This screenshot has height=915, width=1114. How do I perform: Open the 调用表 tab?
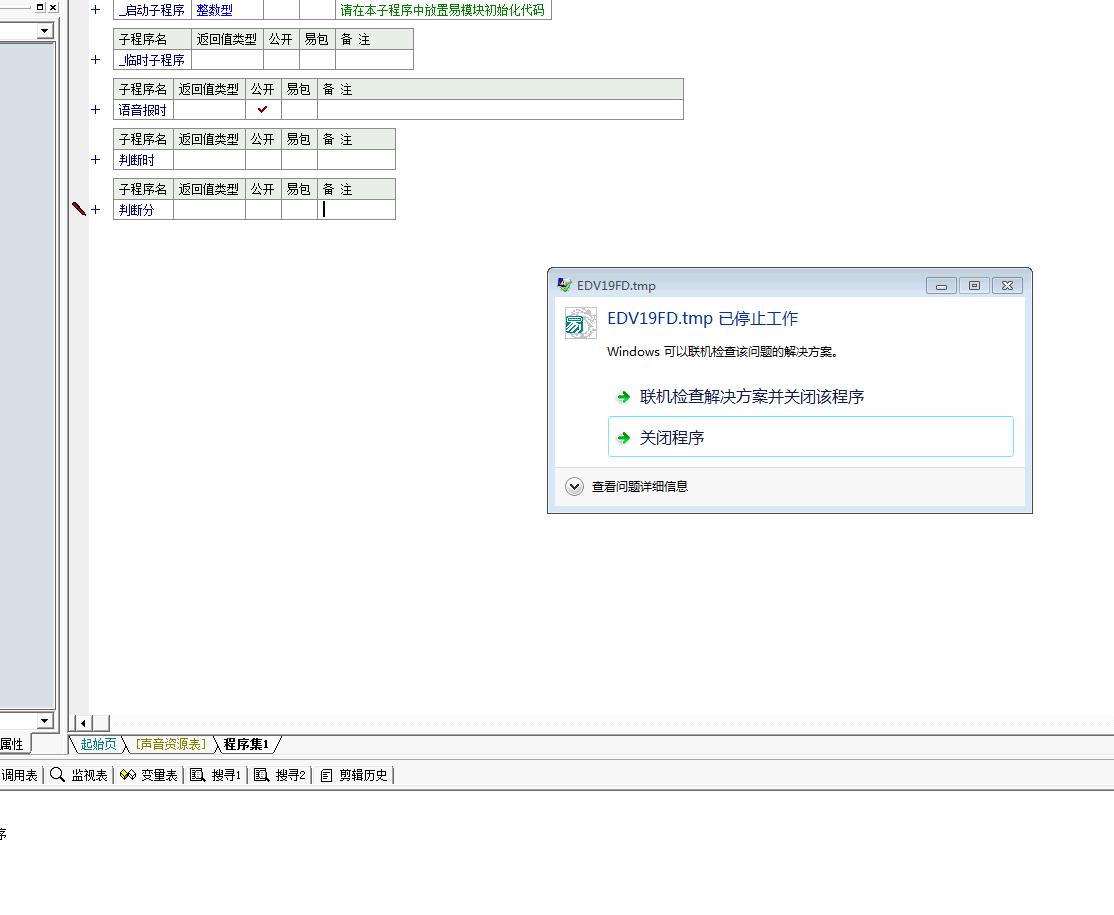click(19, 775)
